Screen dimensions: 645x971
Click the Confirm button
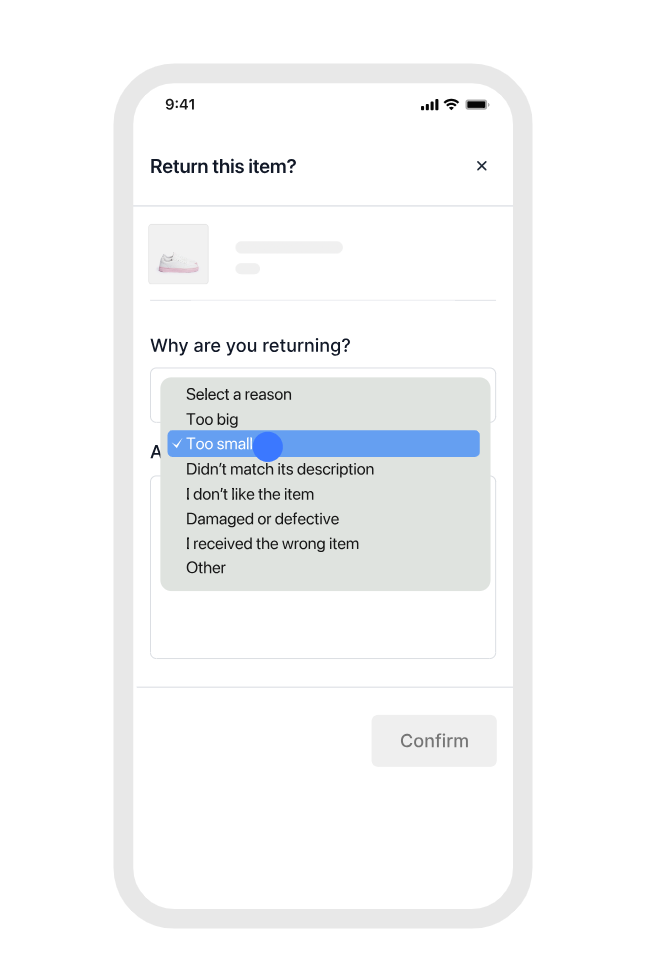[x=434, y=741]
